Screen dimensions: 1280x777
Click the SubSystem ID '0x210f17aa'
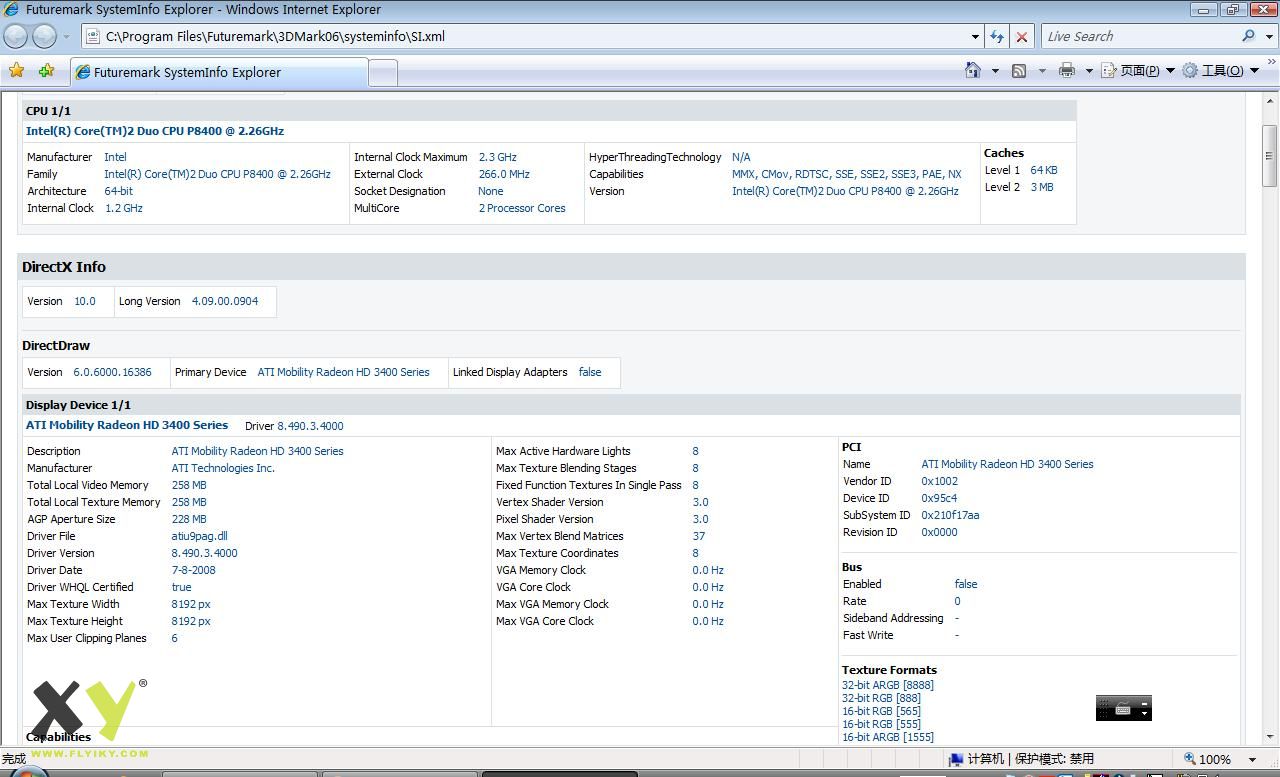[950, 515]
